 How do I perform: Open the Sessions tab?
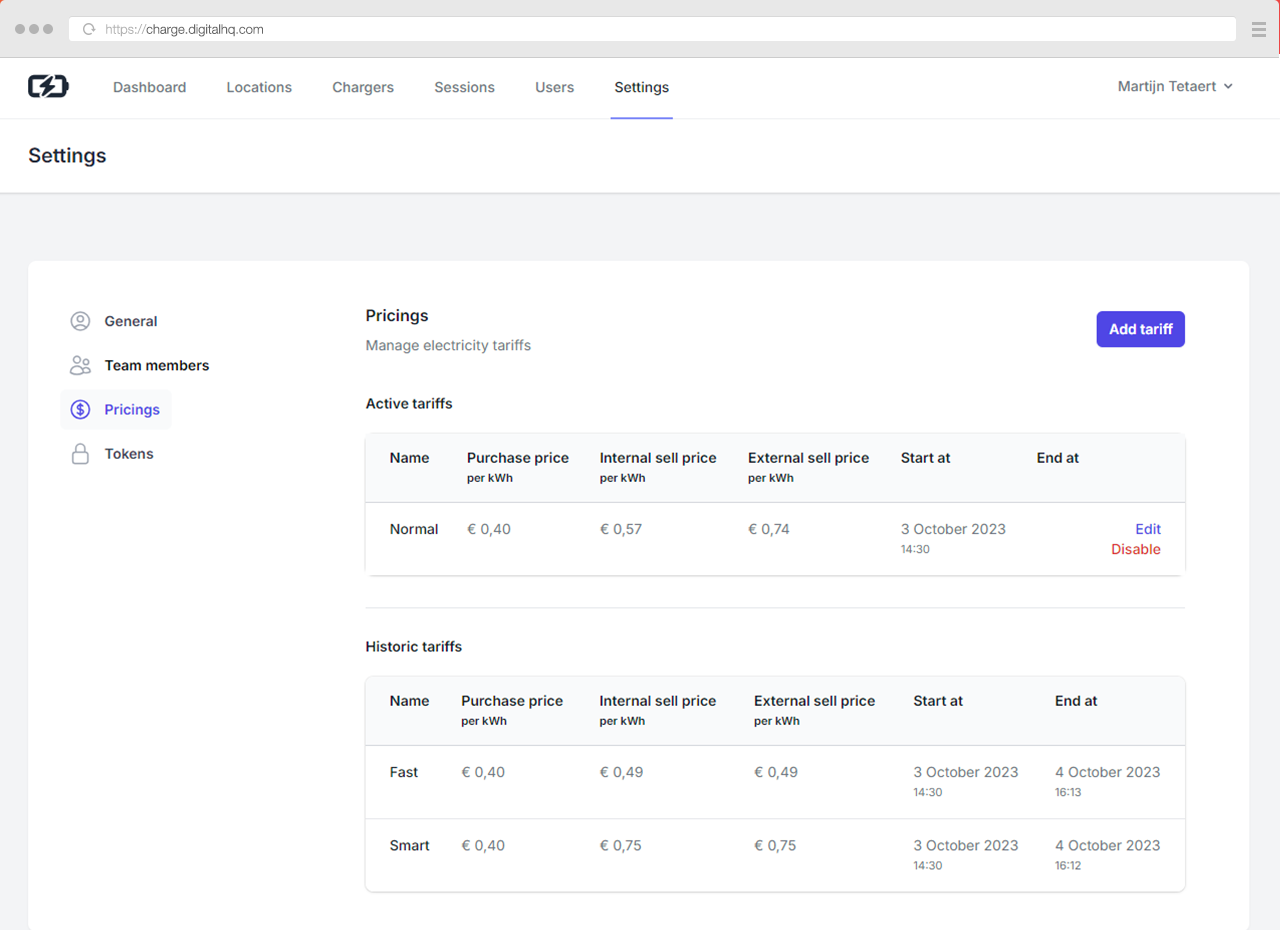464,87
